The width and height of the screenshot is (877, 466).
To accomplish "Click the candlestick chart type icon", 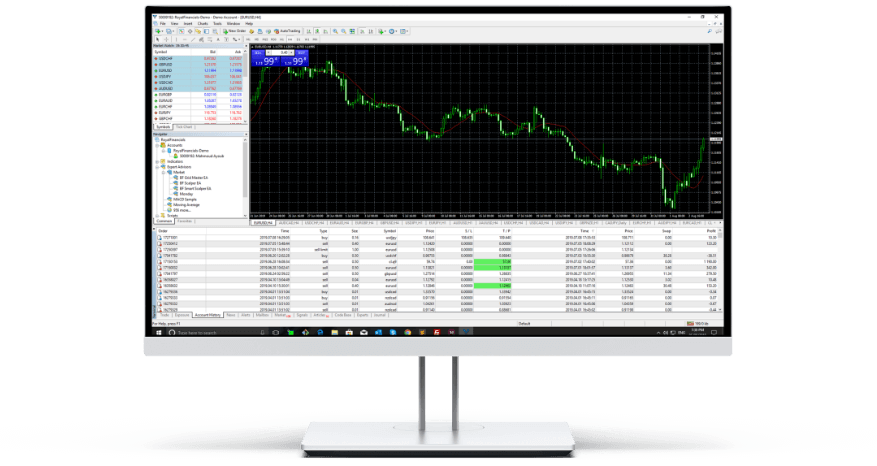I will click(x=317, y=31).
